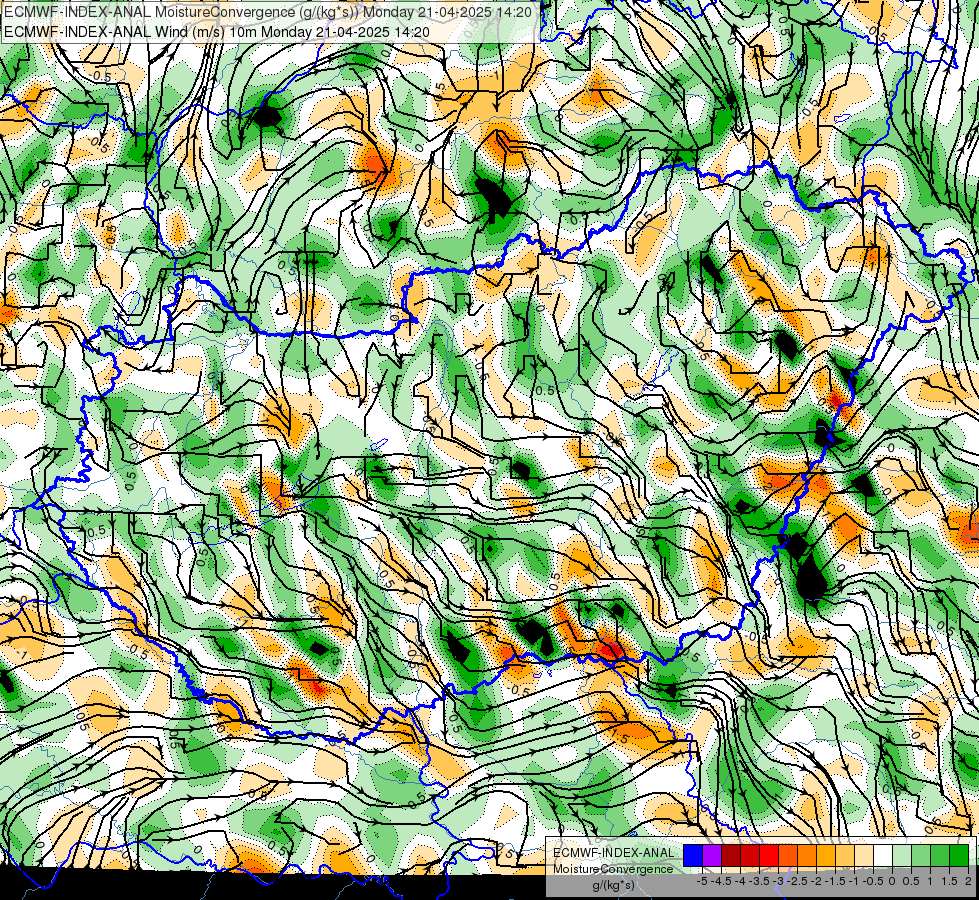Select the darkest red legend swatch
Screen dimensions: 979x900
[731, 856]
